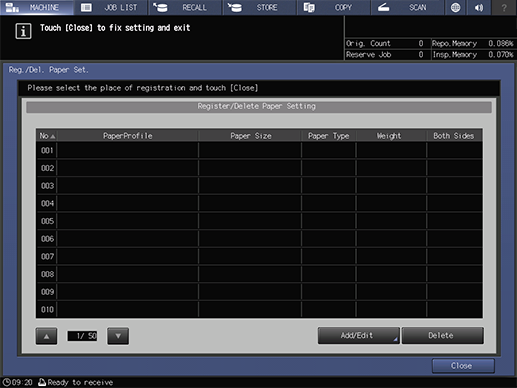Click the Register/Delete Paper Setting title bar
Viewport: 517px width, 388px height.
(x=259, y=107)
